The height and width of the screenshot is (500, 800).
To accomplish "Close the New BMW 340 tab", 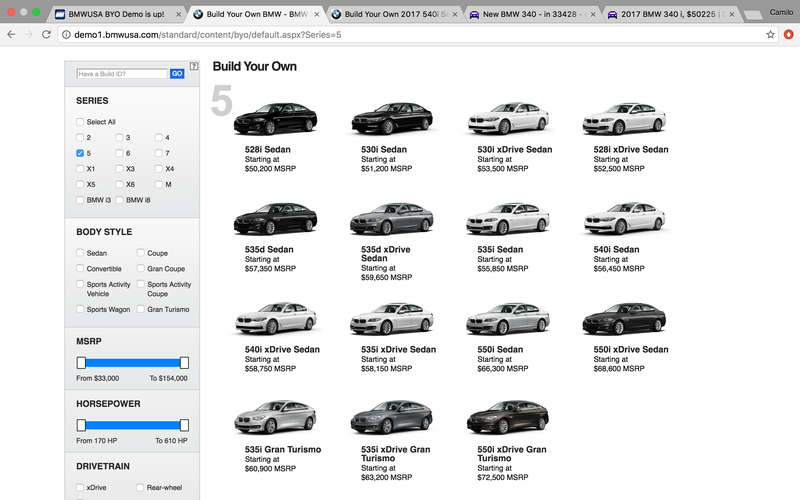I will click(593, 14).
